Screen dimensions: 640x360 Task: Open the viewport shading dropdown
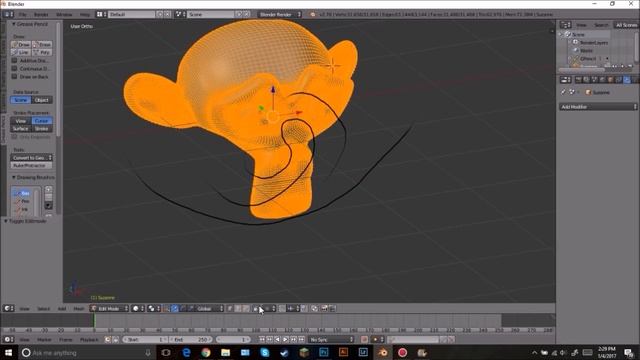pos(138,309)
